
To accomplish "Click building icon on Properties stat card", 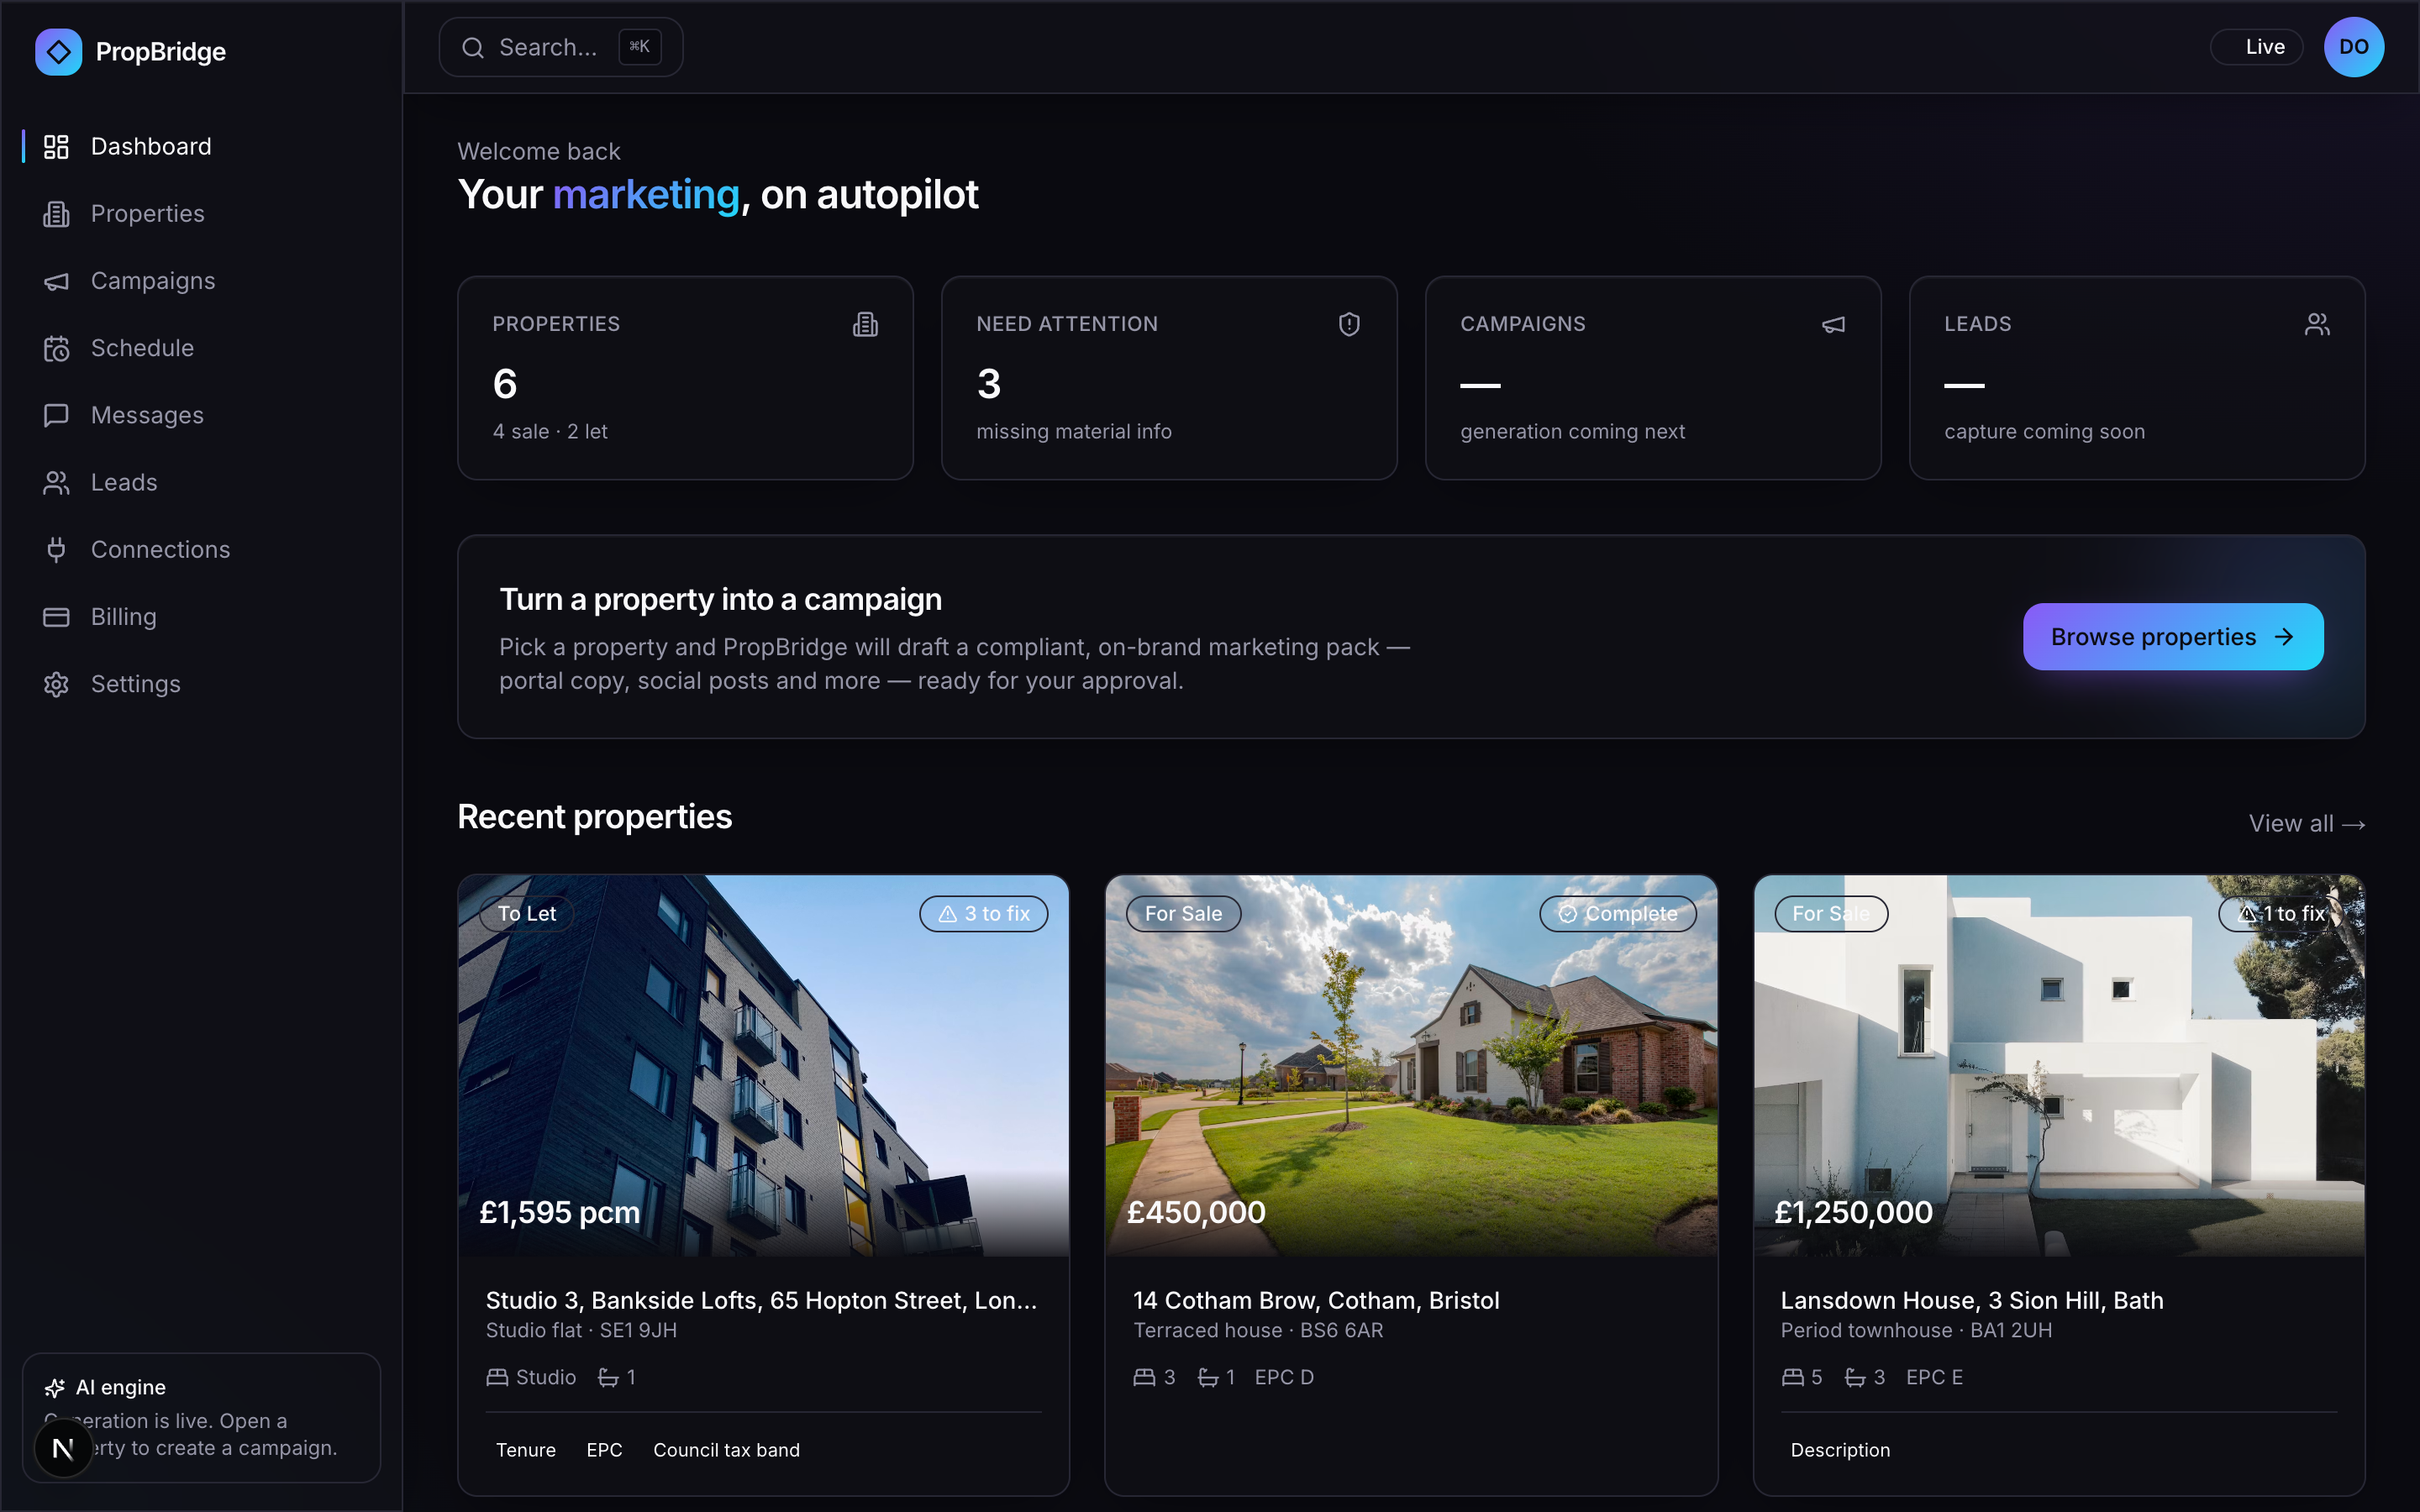I will (x=865, y=324).
